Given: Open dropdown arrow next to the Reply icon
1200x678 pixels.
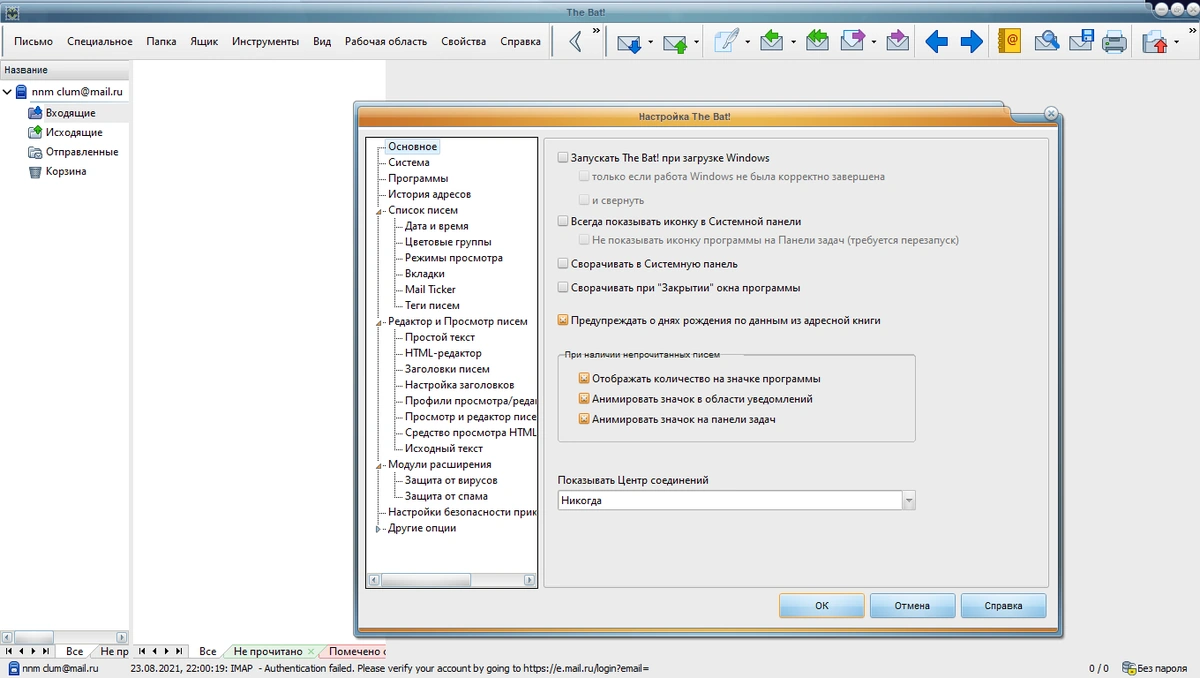Looking at the screenshot, I should click(793, 43).
